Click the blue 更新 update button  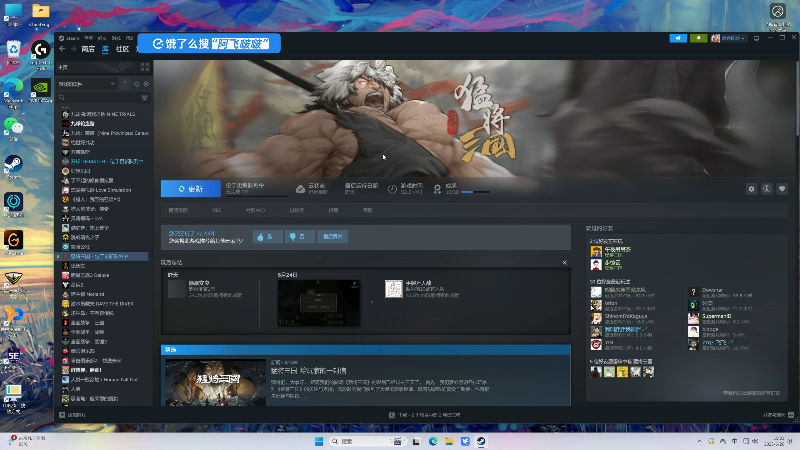click(x=191, y=189)
